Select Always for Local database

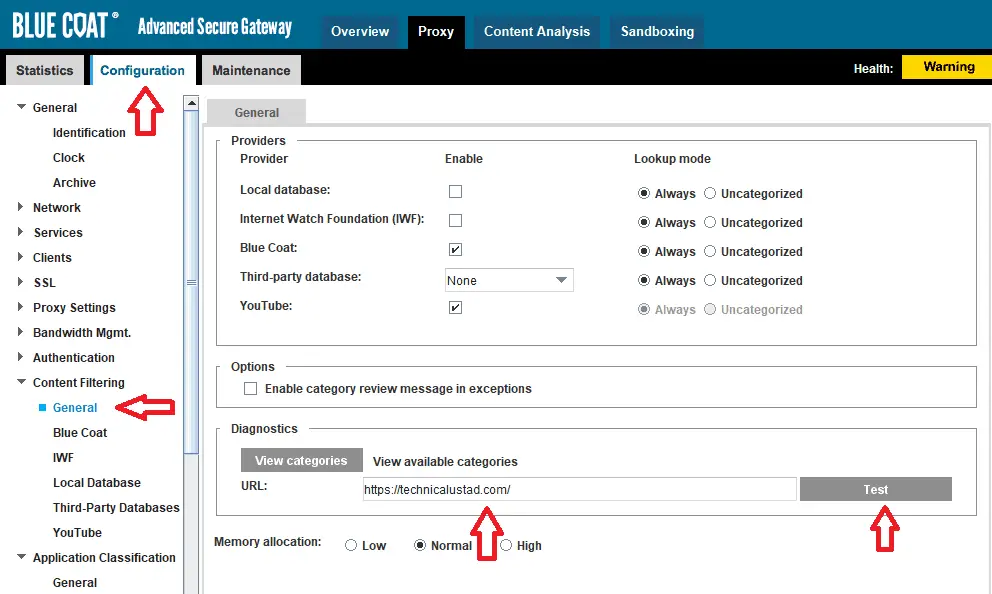(x=643, y=193)
